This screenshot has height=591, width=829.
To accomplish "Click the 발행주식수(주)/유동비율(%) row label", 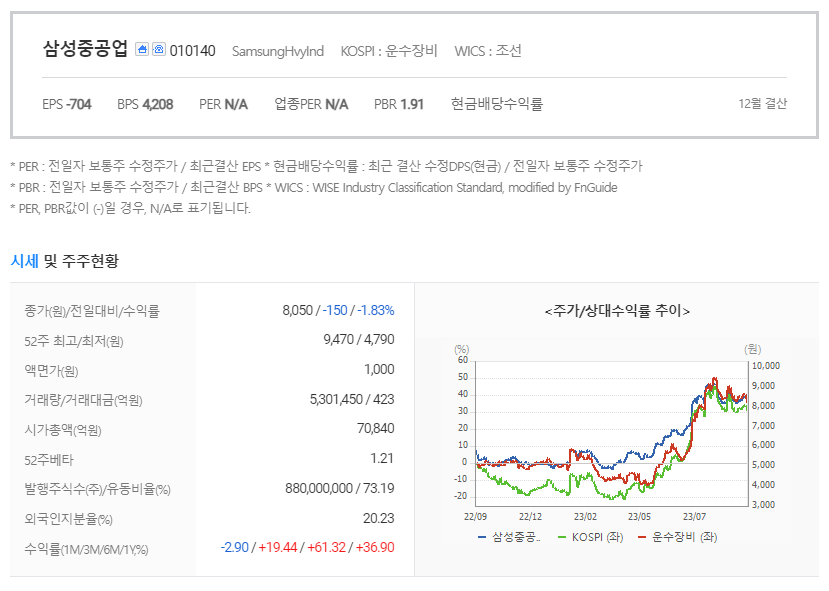I will pos(97,489).
